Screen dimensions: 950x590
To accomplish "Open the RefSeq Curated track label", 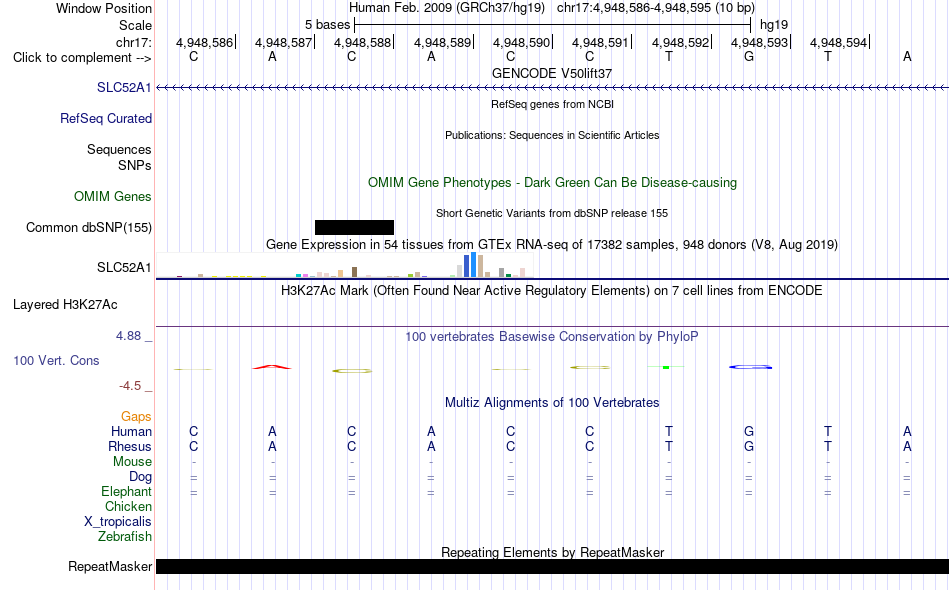I will click(106, 119).
